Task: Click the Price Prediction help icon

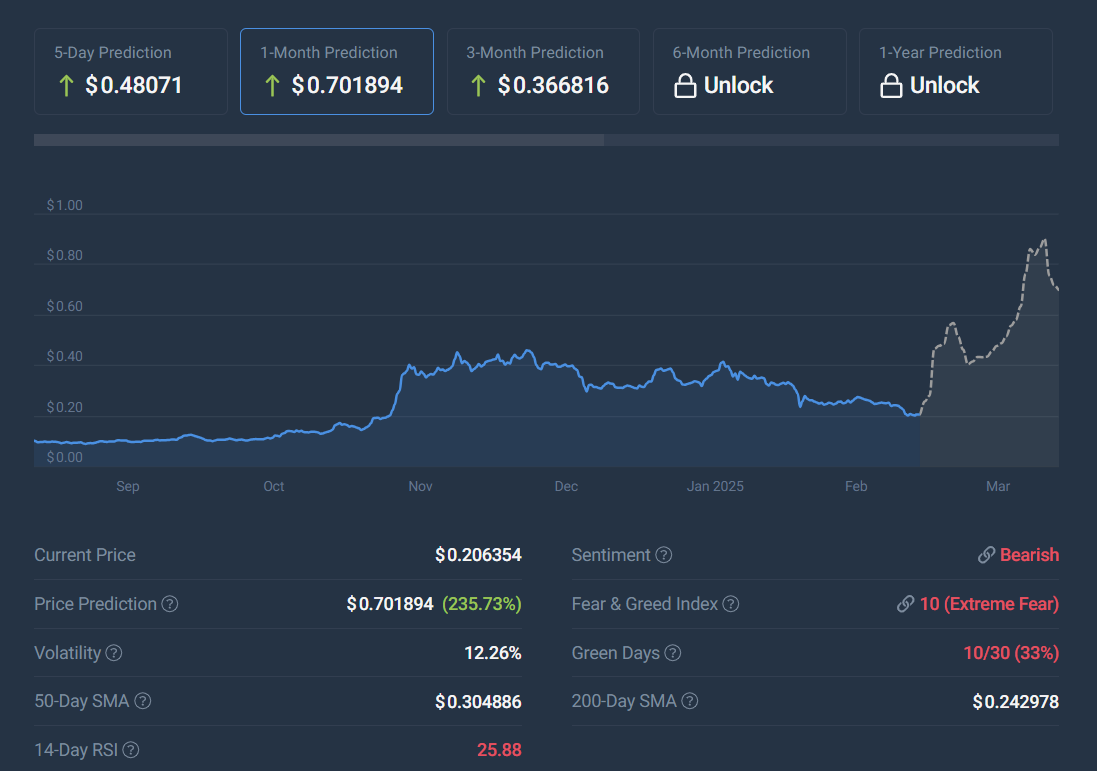Action: pos(170,604)
